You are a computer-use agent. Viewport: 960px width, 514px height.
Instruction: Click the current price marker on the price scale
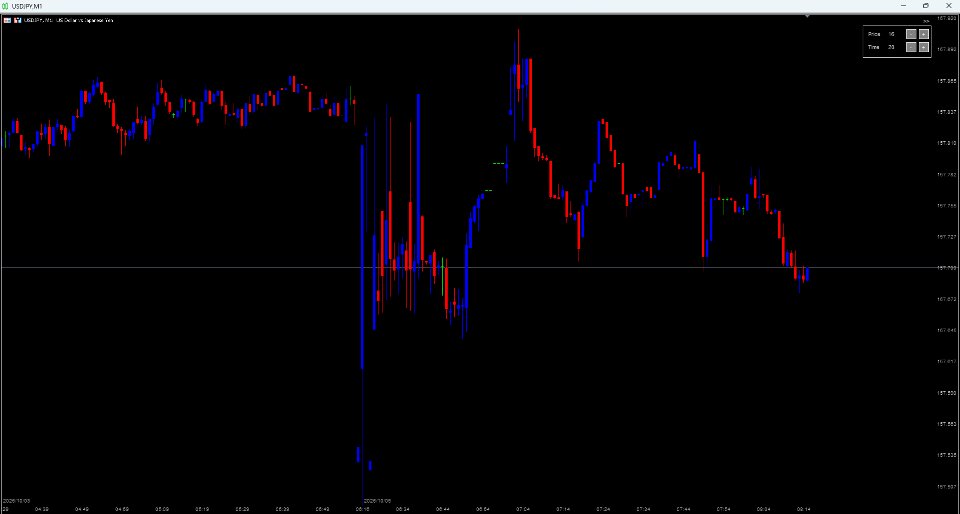point(947,268)
